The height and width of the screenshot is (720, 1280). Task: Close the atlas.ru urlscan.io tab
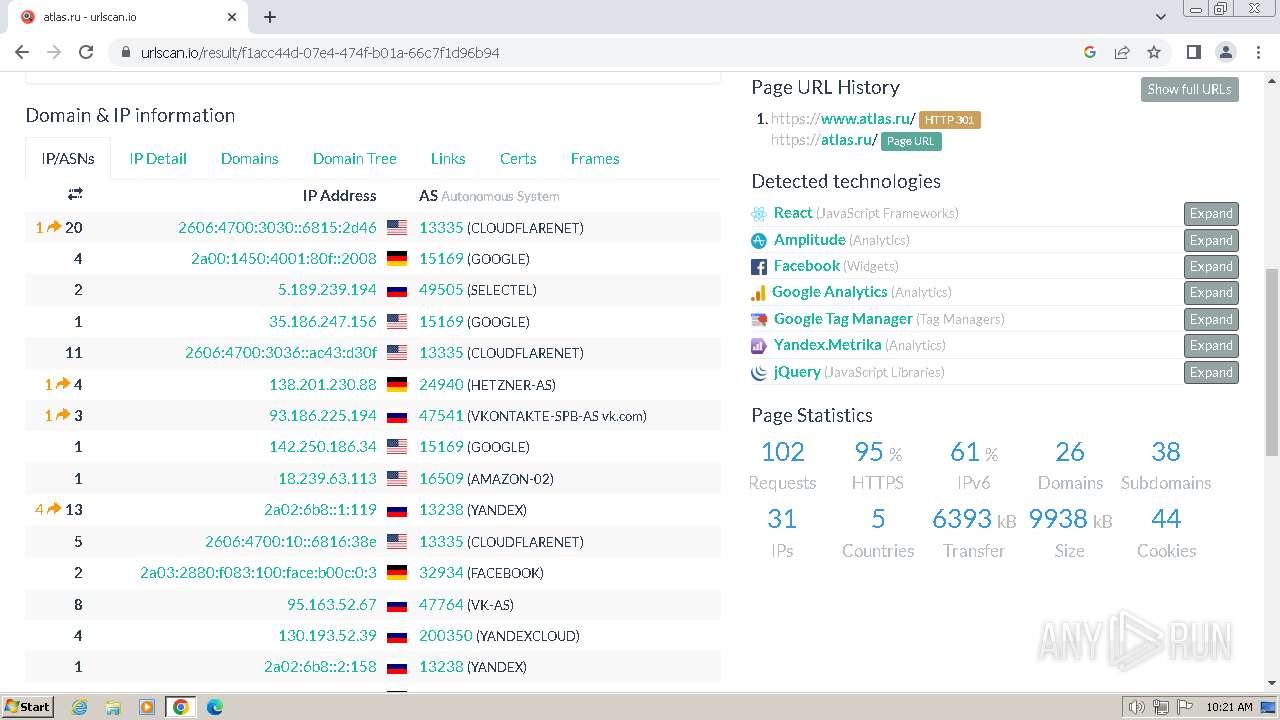(232, 17)
